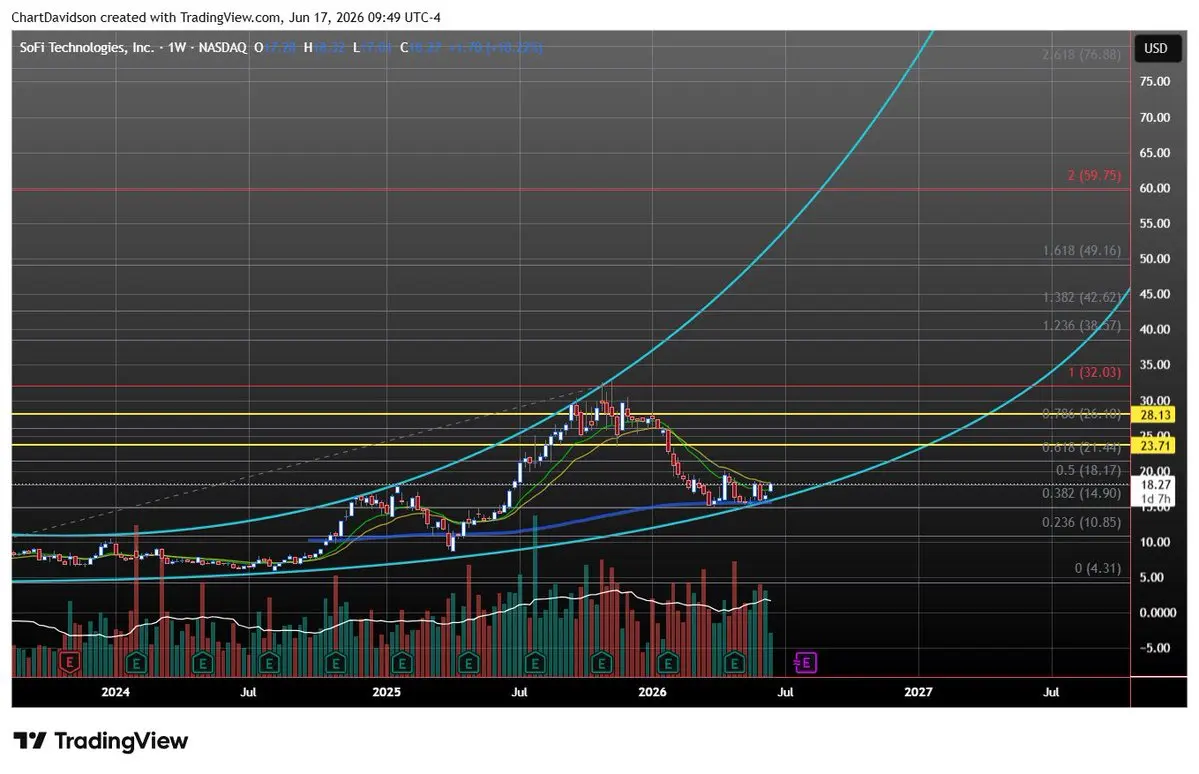Viewport: 1199px width, 774px height.
Task: Click the 50.00 tick on the price axis
Action: coord(1155,259)
